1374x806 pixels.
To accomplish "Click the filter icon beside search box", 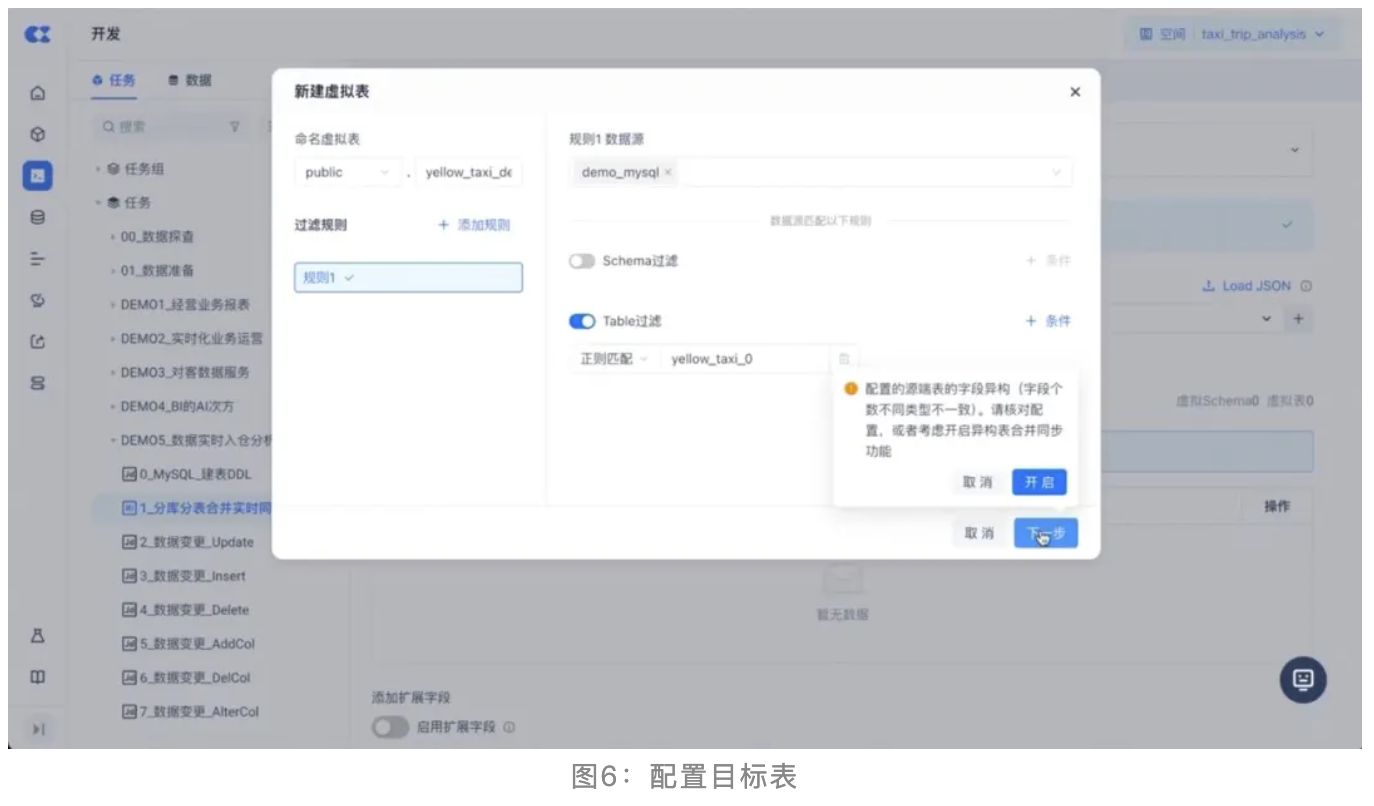I will [x=235, y=127].
